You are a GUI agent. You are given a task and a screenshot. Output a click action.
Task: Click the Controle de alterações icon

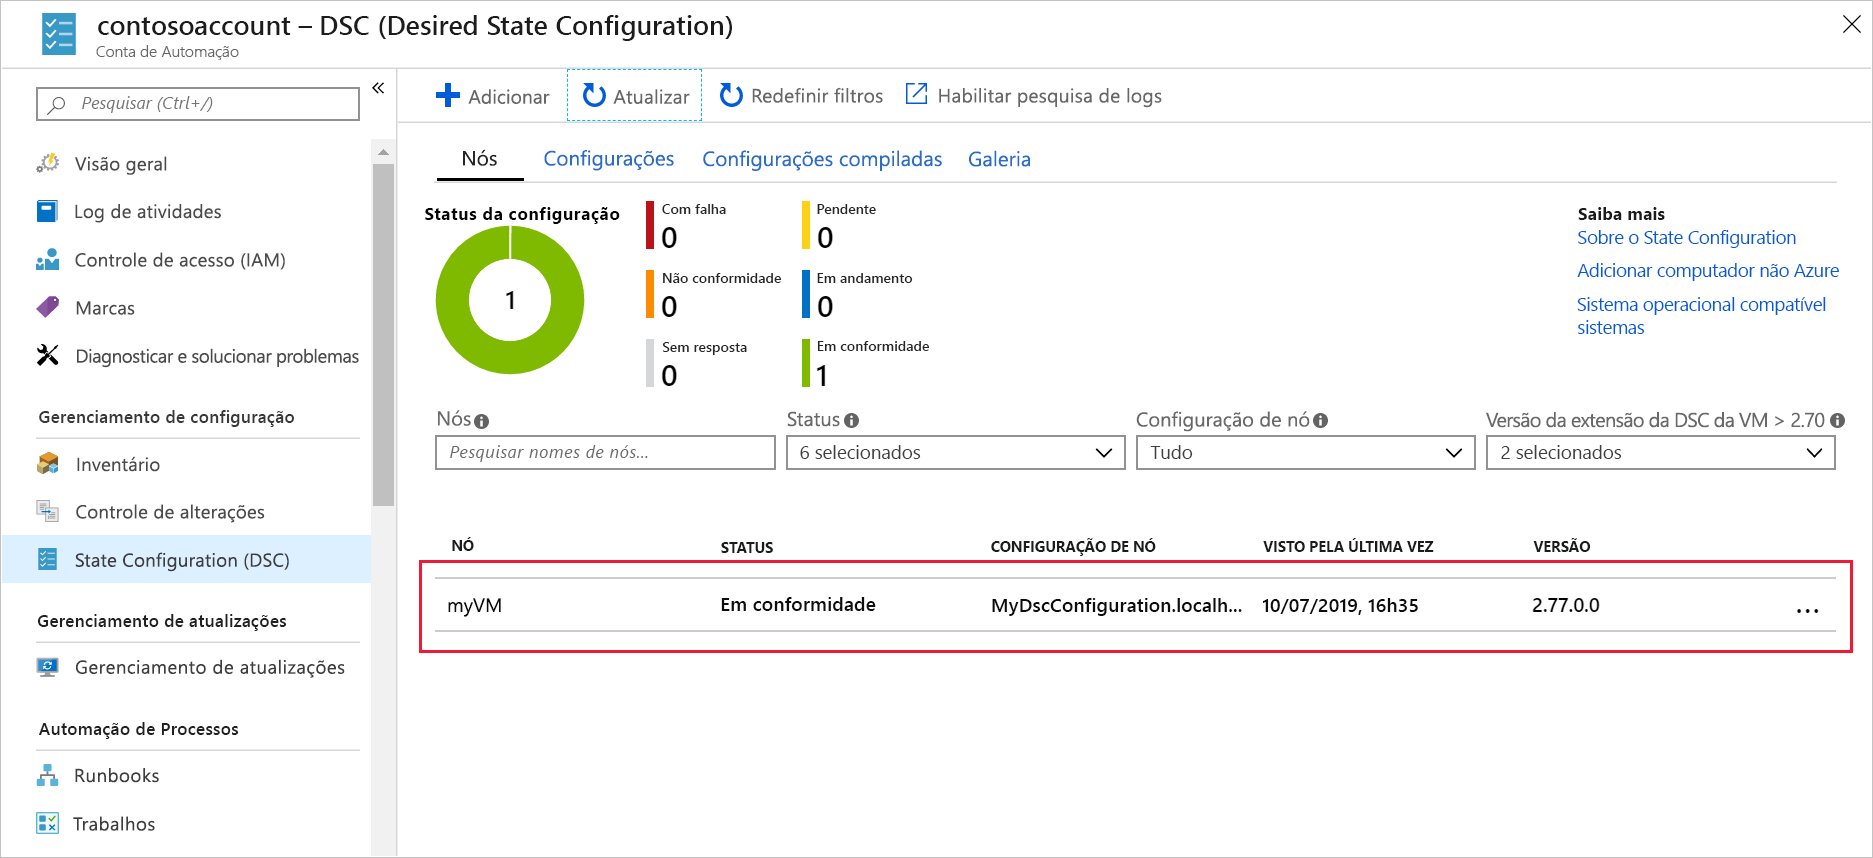point(47,511)
